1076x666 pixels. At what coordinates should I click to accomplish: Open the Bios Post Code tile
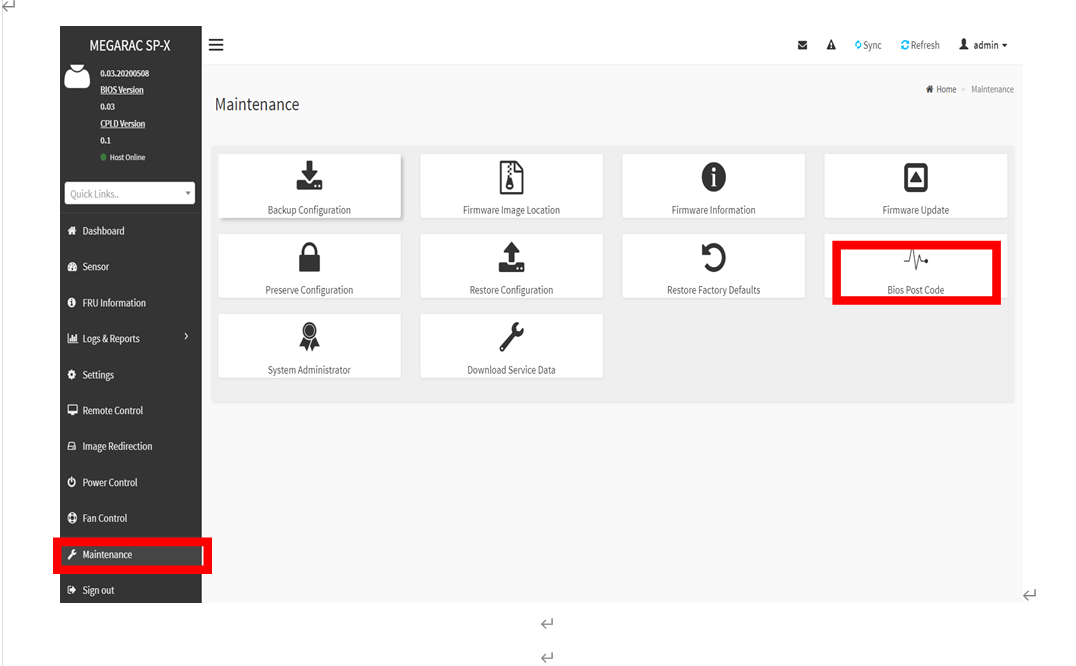(915, 271)
